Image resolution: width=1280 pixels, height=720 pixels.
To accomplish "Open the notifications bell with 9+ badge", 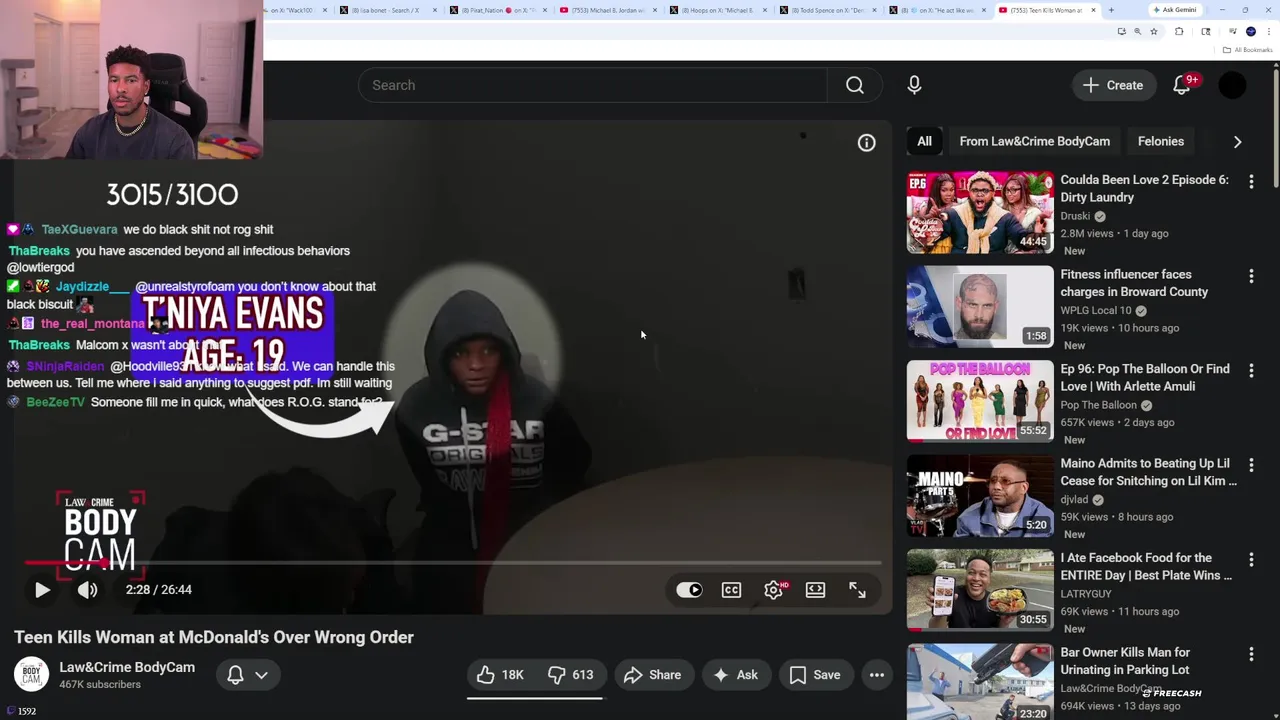I will click(1182, 85).
